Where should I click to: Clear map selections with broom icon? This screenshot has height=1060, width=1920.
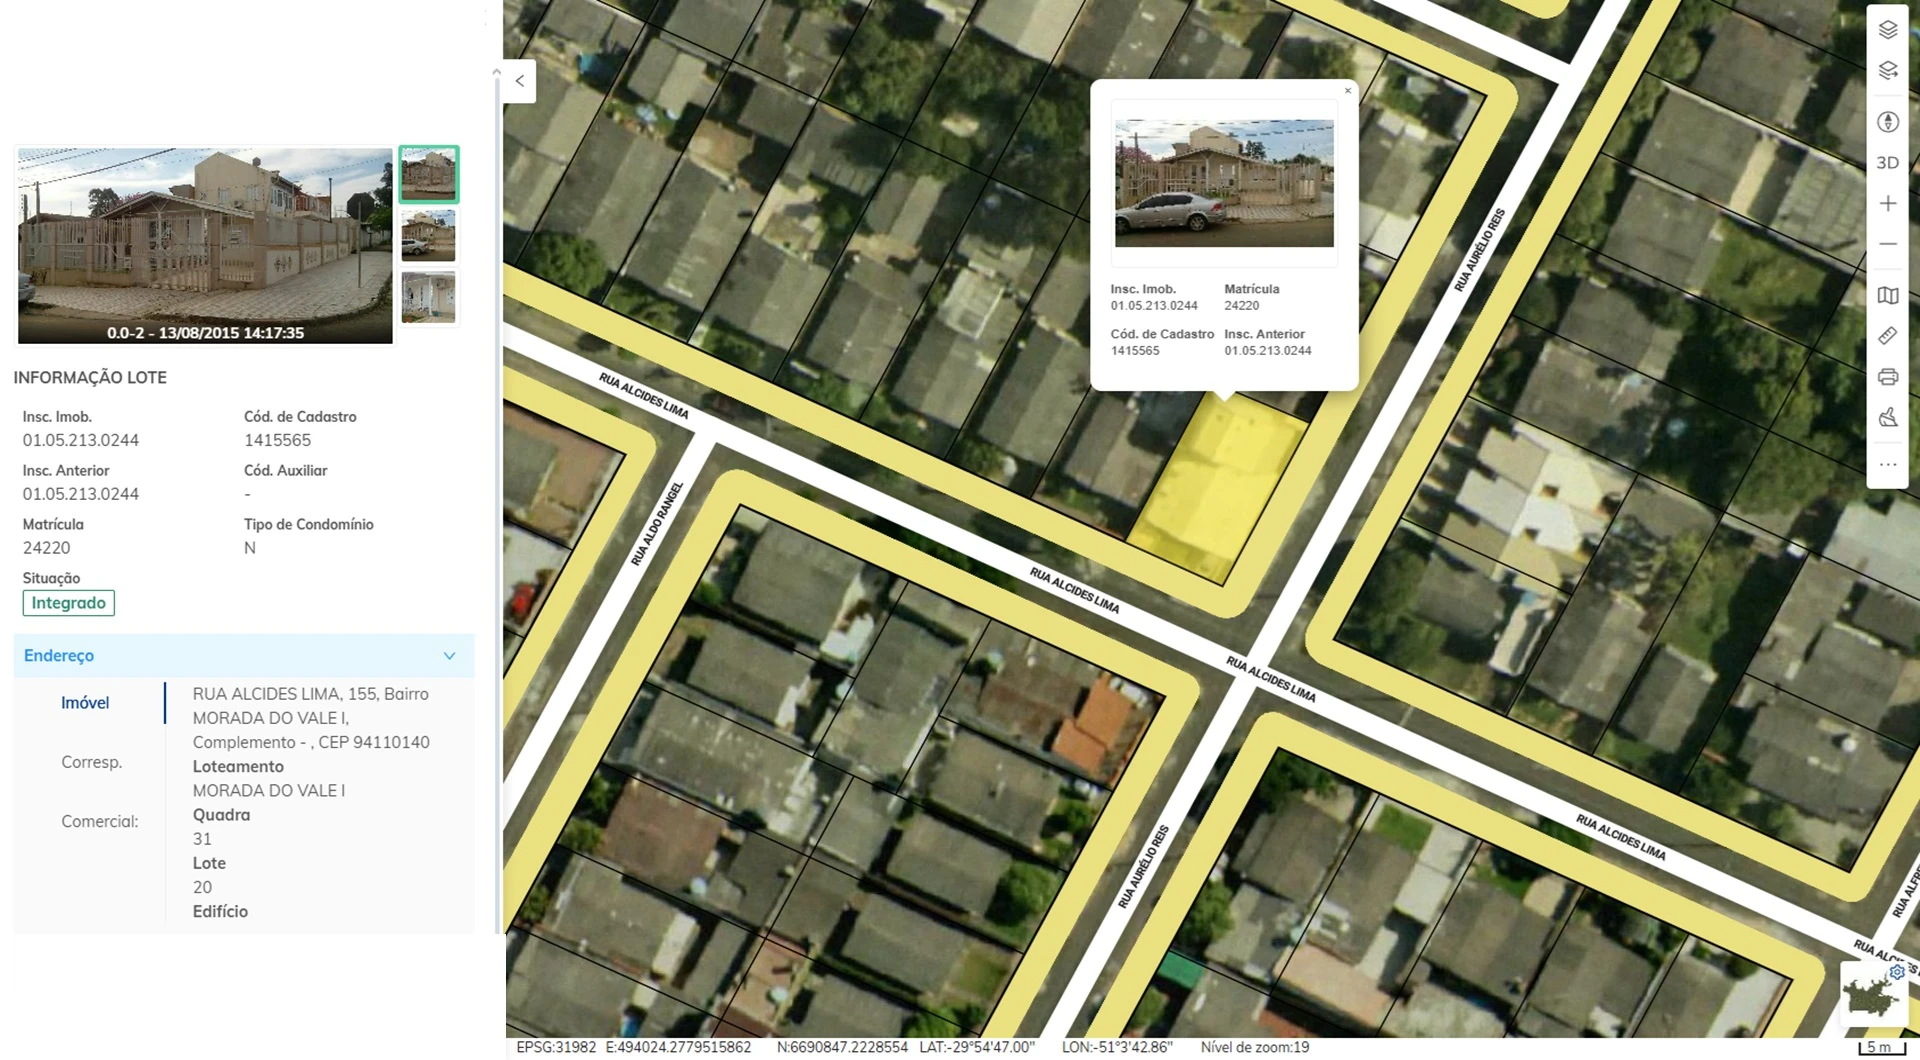click(x=1887, y=417)
